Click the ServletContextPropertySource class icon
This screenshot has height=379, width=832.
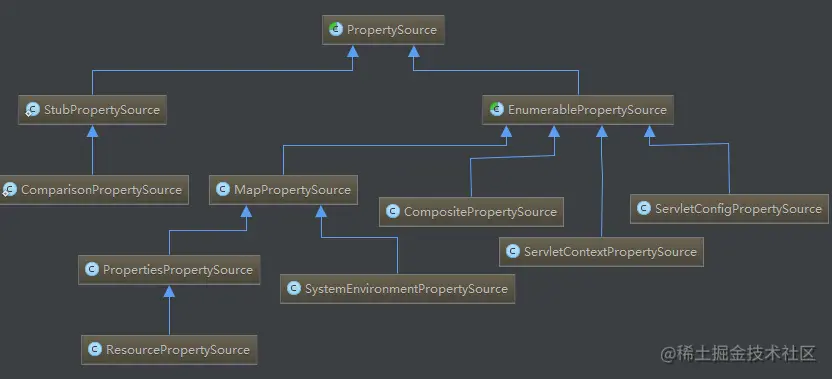click(513, 251)
